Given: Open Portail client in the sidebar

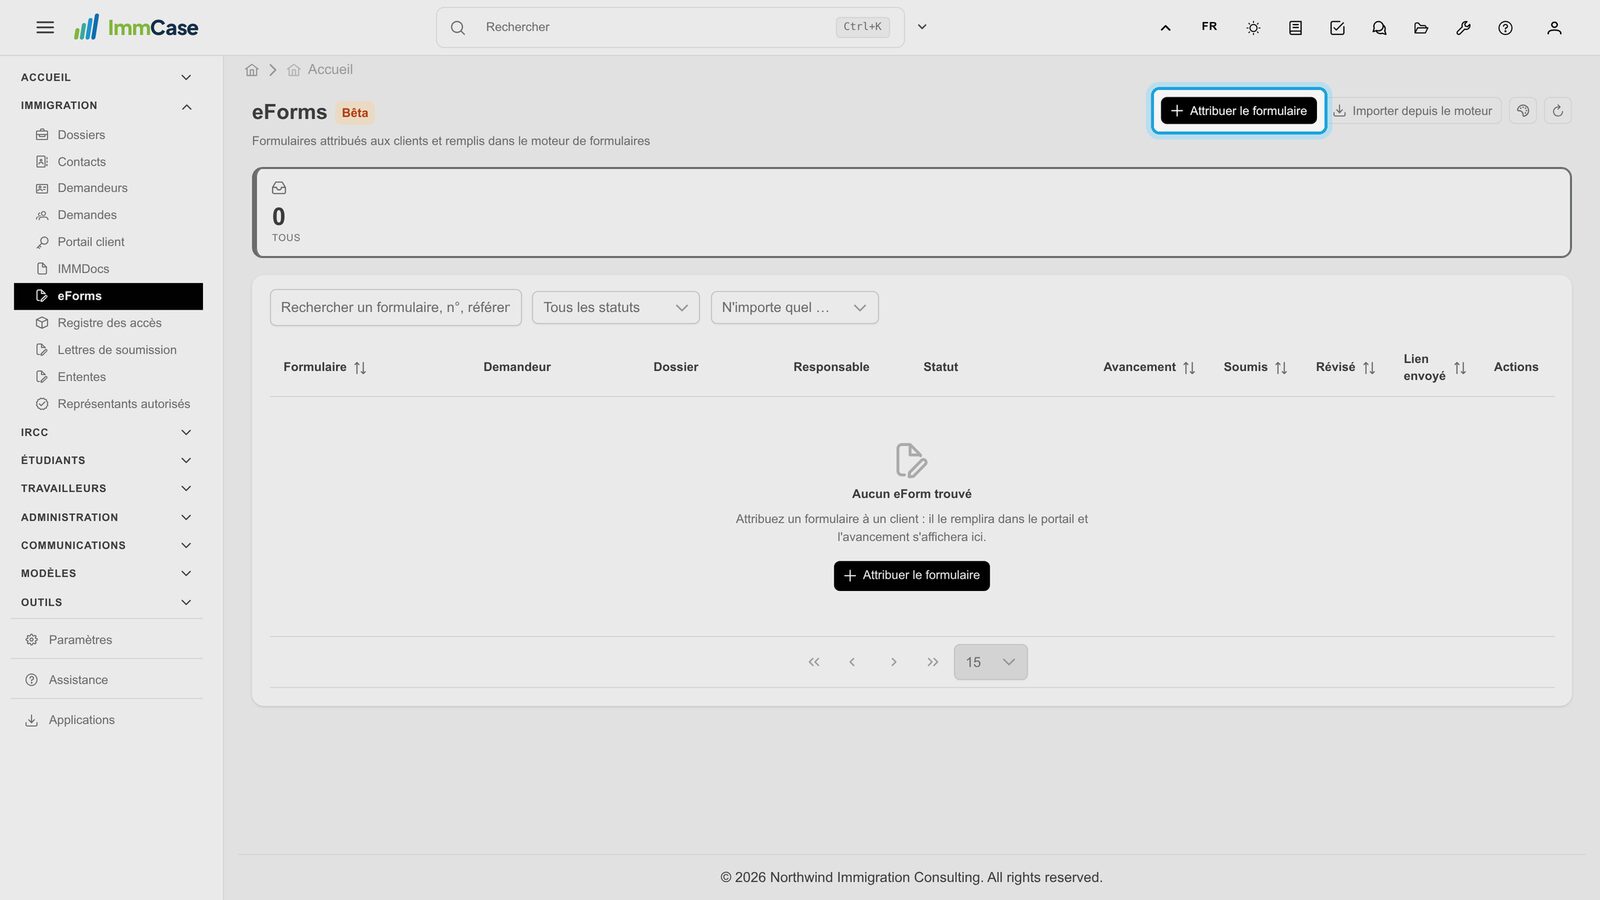Looking at the screenshot, I should pos(108,242).
